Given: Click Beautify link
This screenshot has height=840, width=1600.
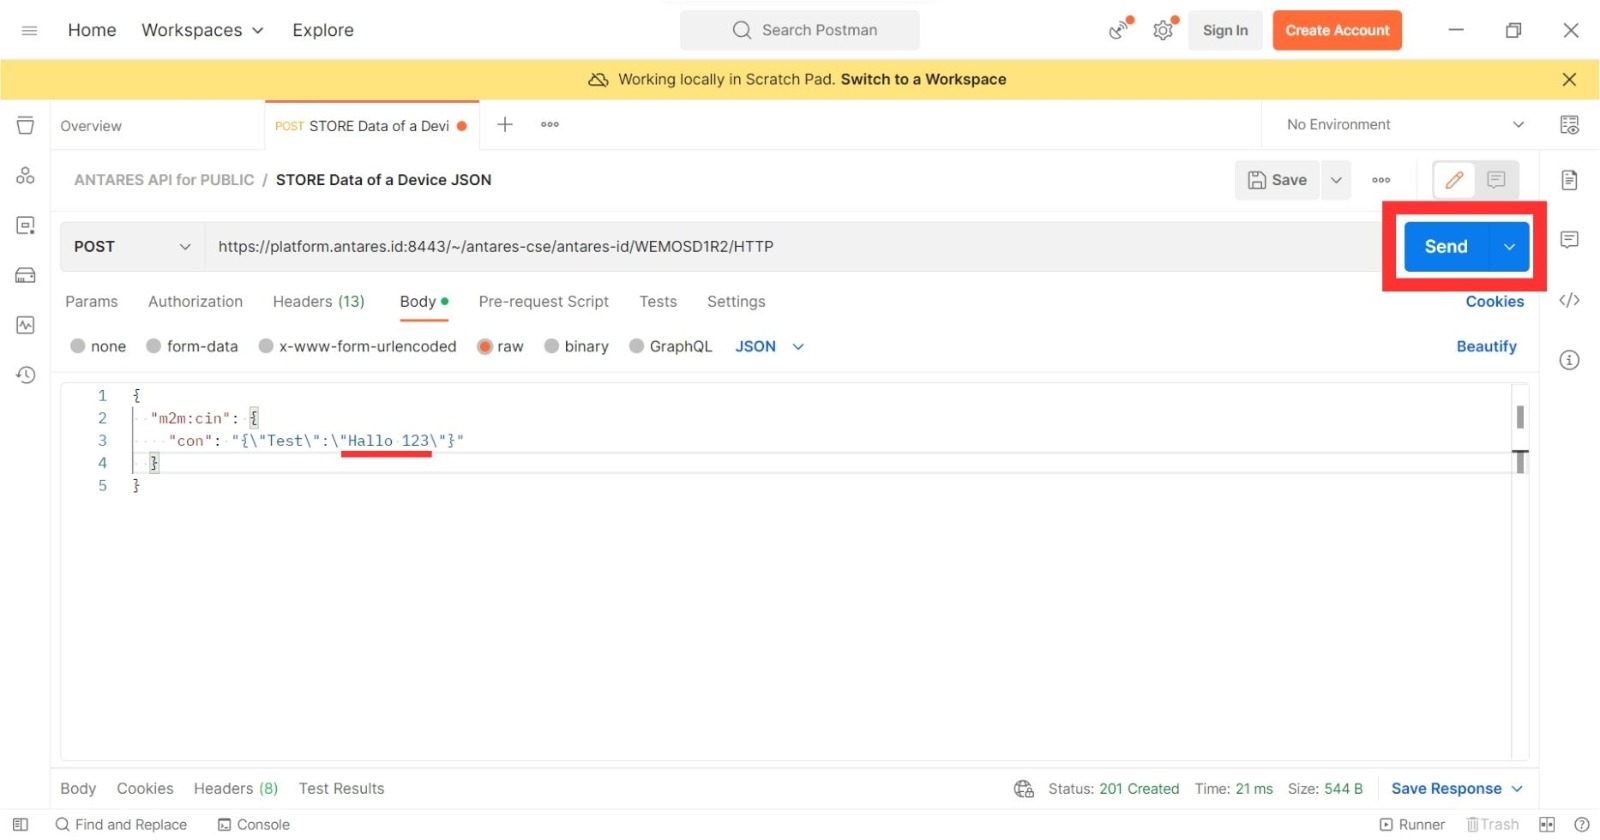Looking at the screenshot, I should coord(1486,346).
